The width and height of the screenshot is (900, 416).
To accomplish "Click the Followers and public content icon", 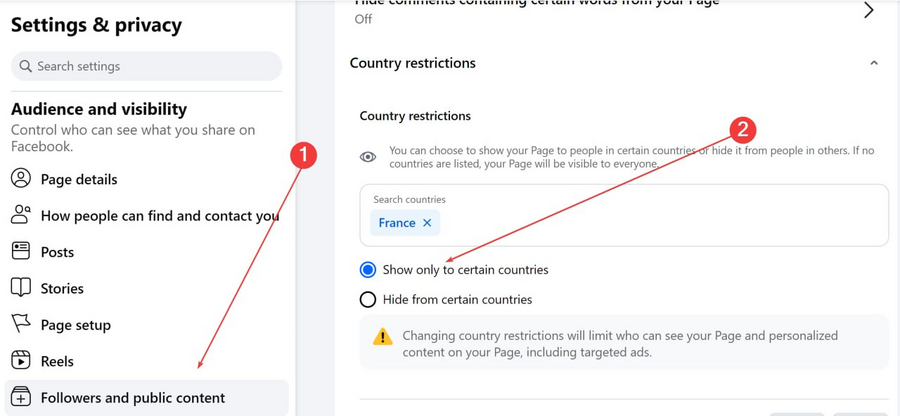I will pos(21,397).
